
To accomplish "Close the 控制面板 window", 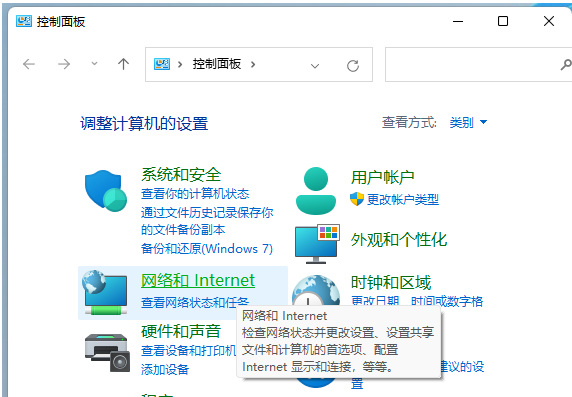I will coord(549,21).
